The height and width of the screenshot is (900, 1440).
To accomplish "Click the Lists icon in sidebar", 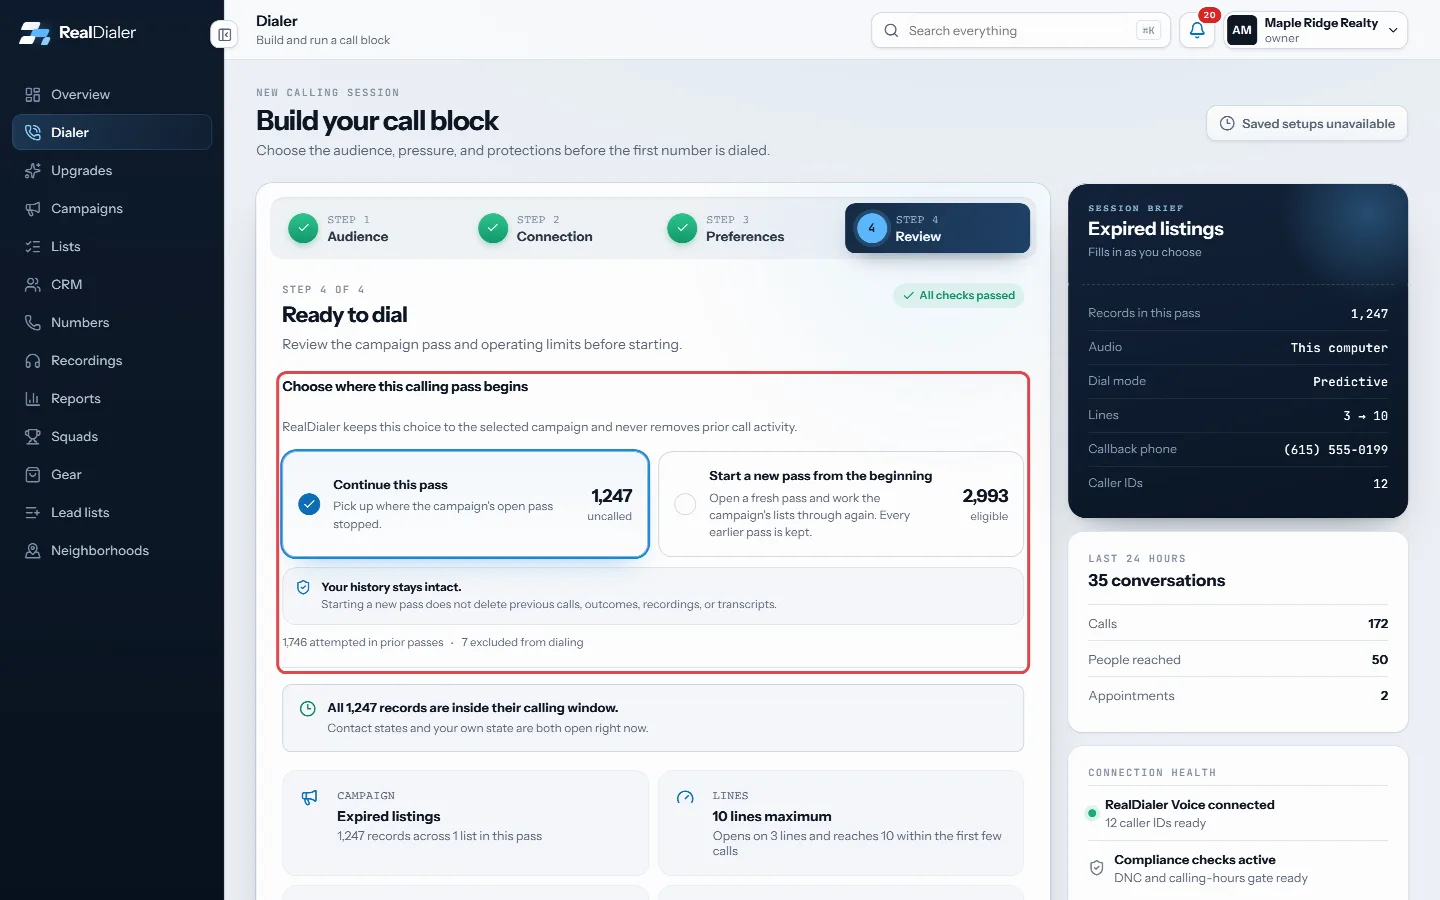I will tap(33, 247).
